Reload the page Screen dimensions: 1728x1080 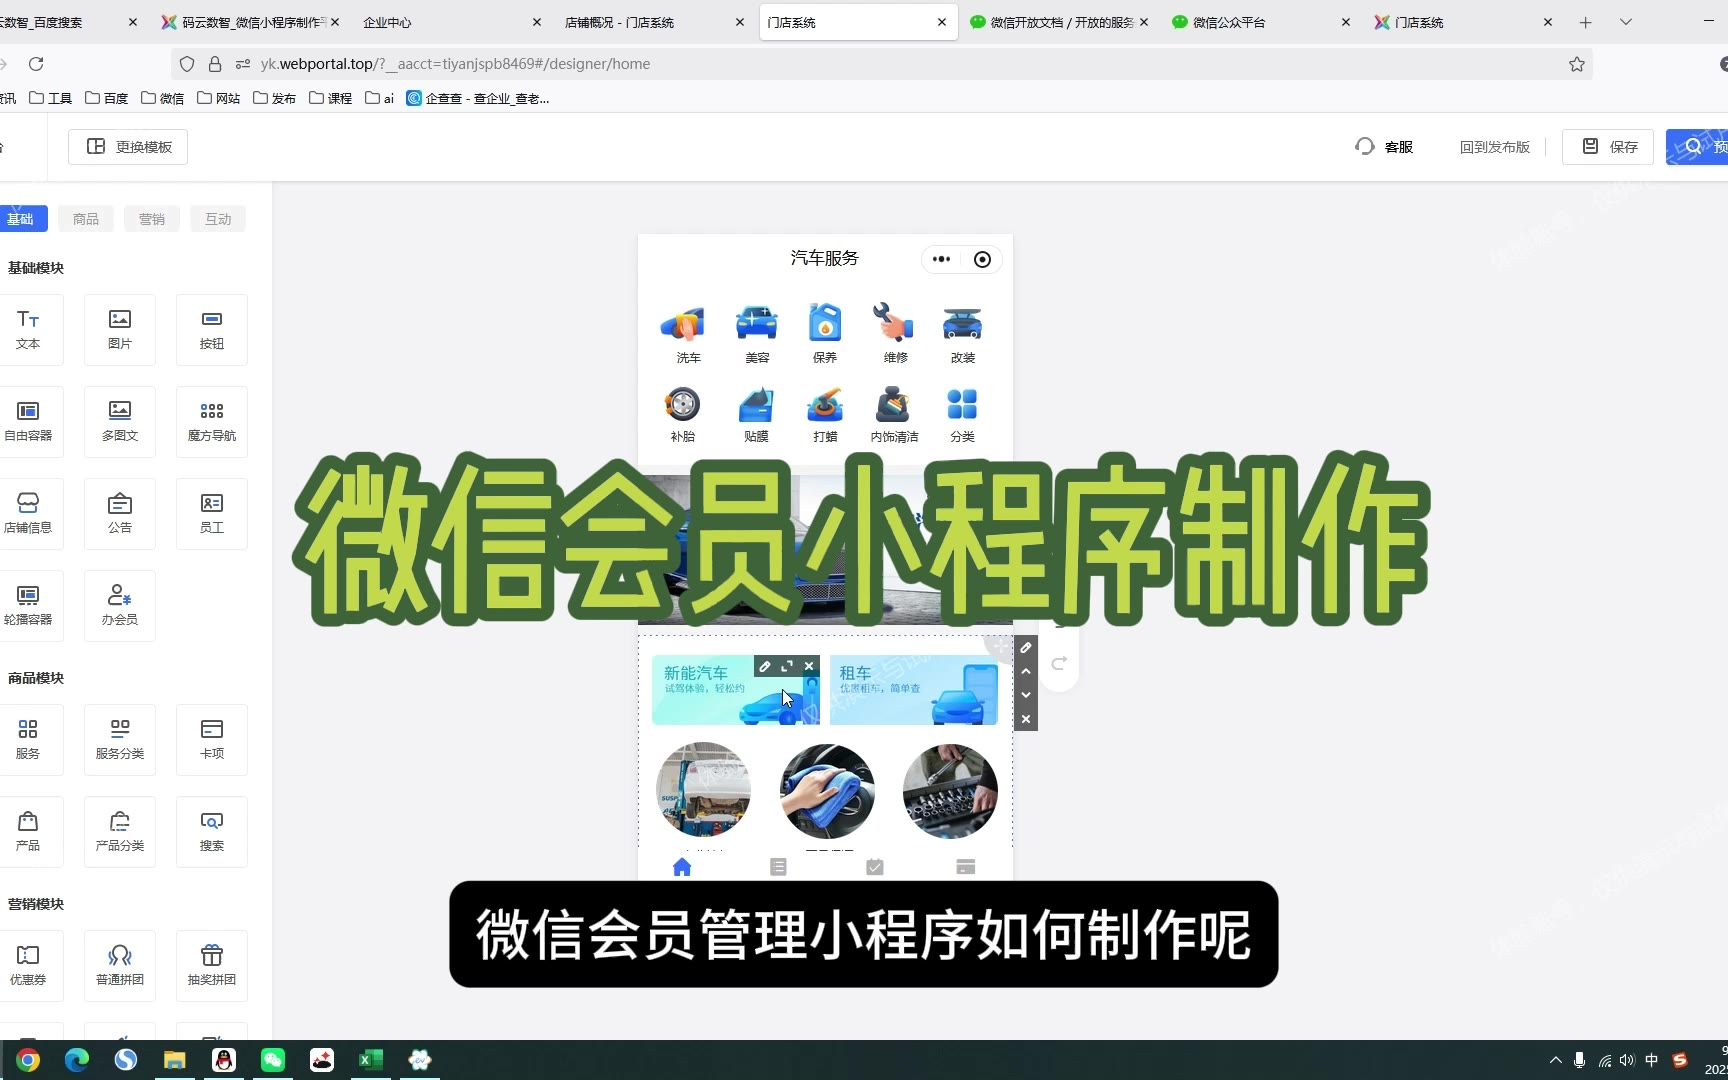[36, 64]
